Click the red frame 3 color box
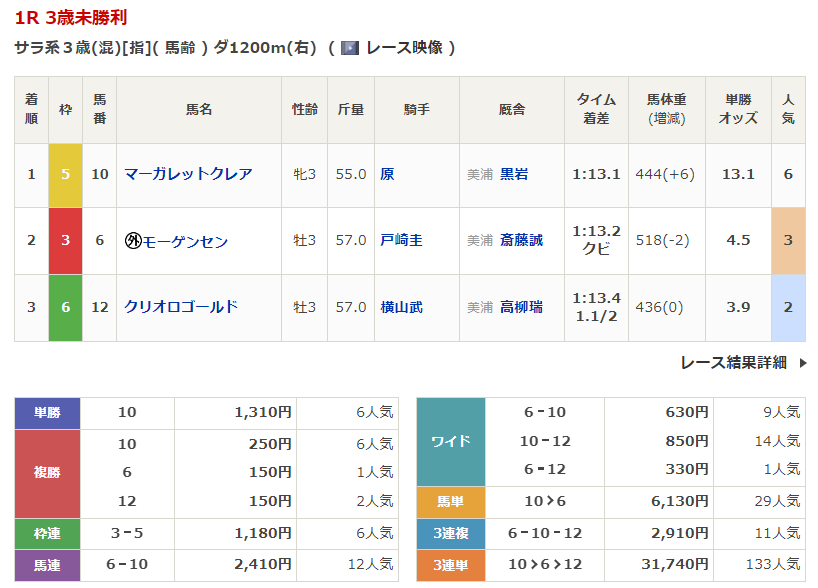Viewport: 818px width, 588px height. (65, 241)
